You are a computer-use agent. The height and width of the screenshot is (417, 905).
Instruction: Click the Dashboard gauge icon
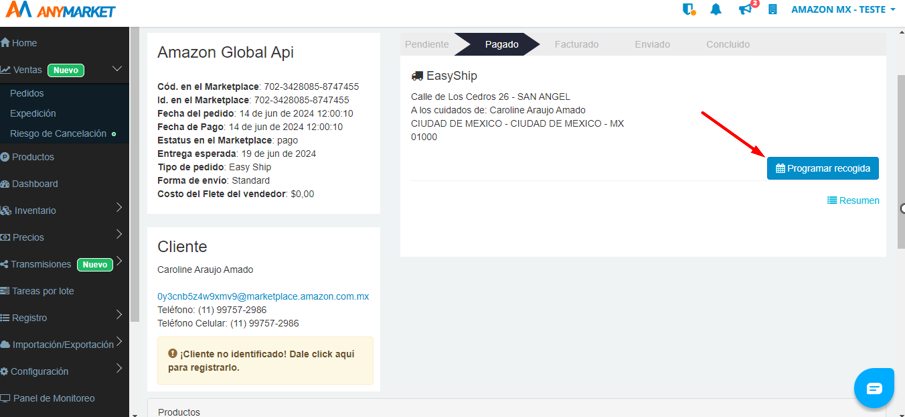(5, 184)
